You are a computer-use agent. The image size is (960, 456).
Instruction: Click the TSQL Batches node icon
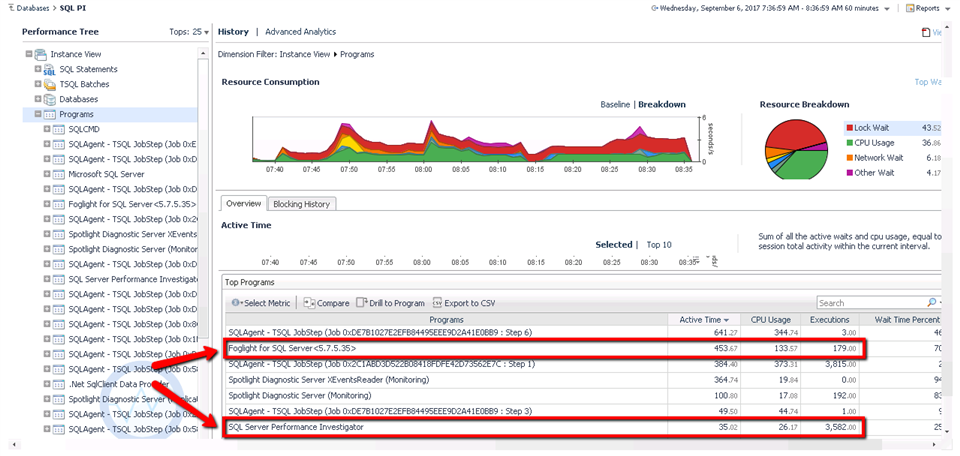pyautogui.click(x=50, y=84)
